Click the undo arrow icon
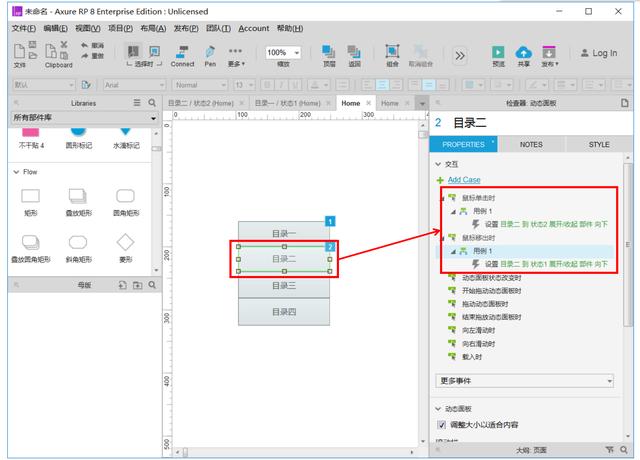The height and width of the screenshot is (460, 640). tap(84, 45)
